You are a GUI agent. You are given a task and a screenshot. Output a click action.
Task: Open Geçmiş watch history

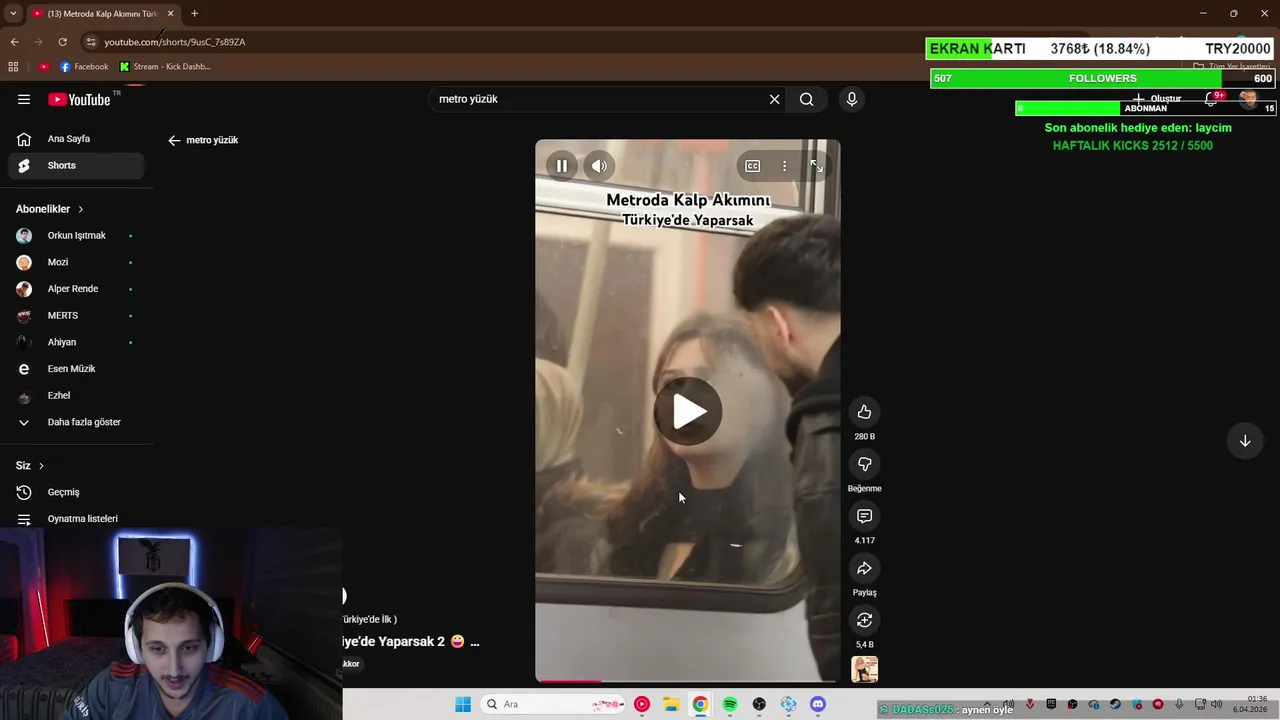pos(77,492)
